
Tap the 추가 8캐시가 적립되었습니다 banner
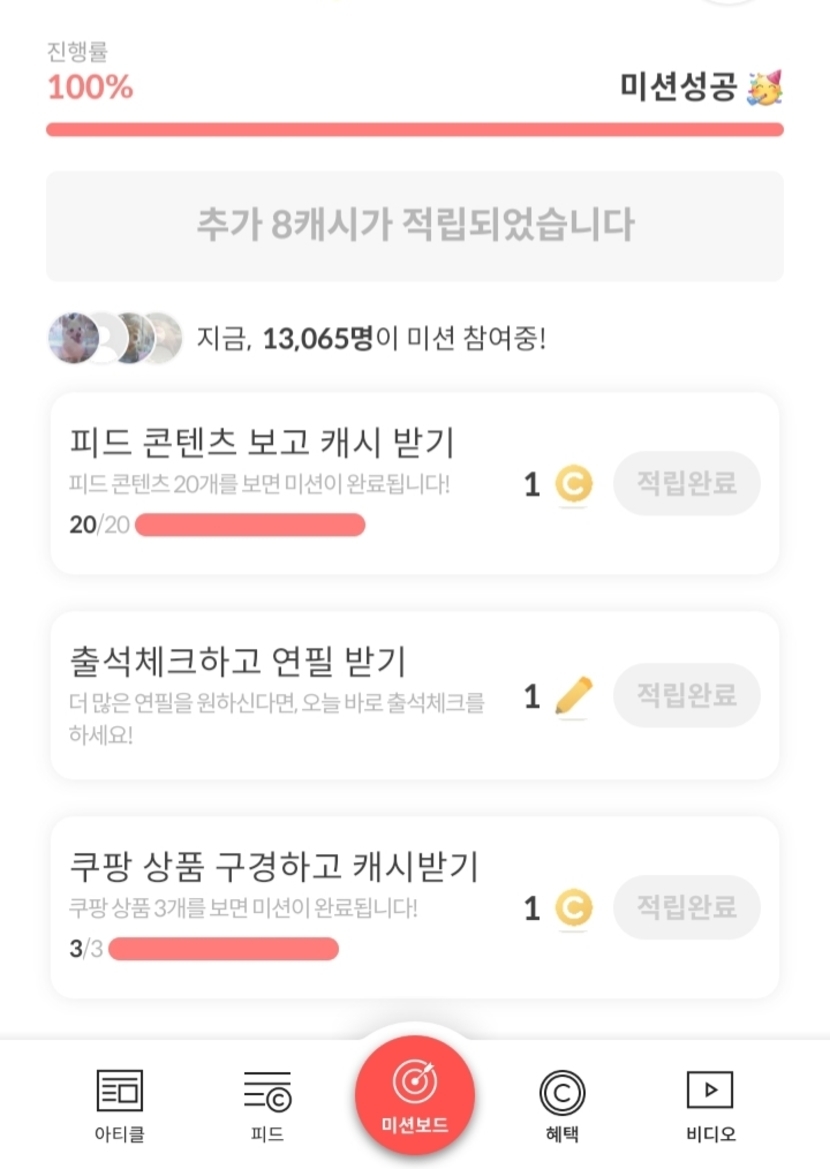click(415, 225)
